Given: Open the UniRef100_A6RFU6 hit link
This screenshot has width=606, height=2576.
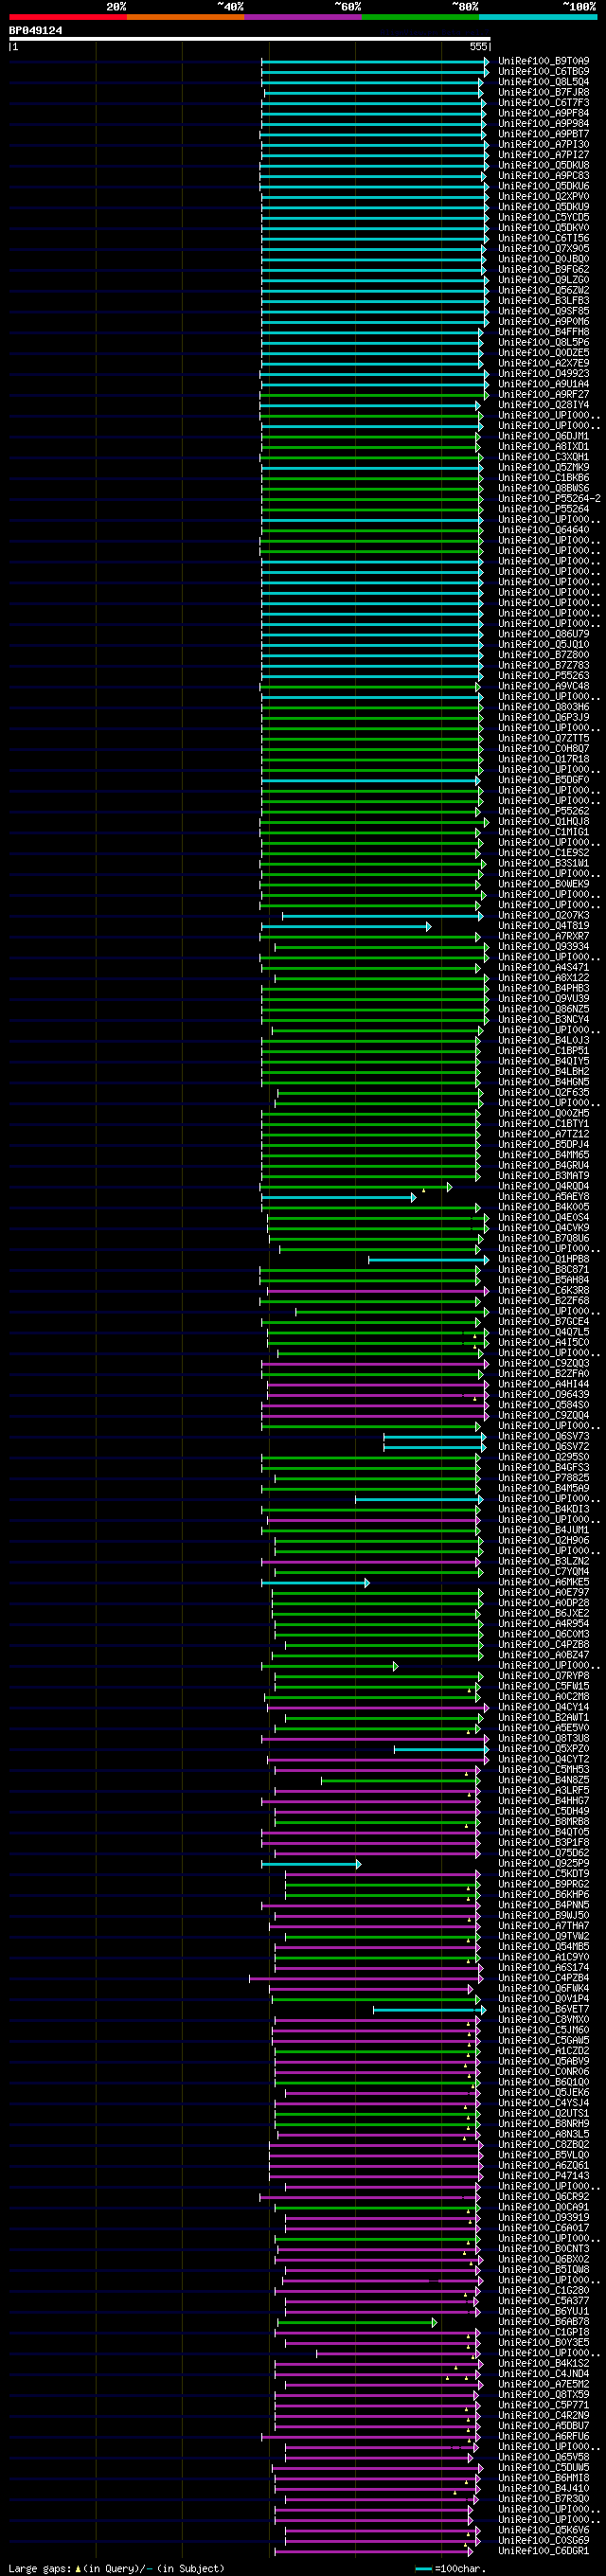Looking at the screenshot, I should pyautogui.click(x=544, y=2437).
